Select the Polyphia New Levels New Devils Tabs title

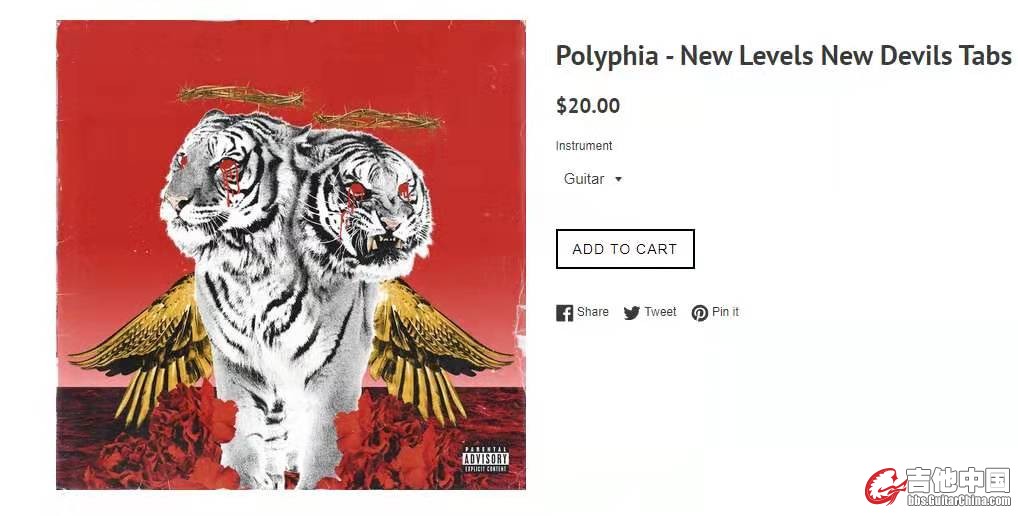(783, 56)
